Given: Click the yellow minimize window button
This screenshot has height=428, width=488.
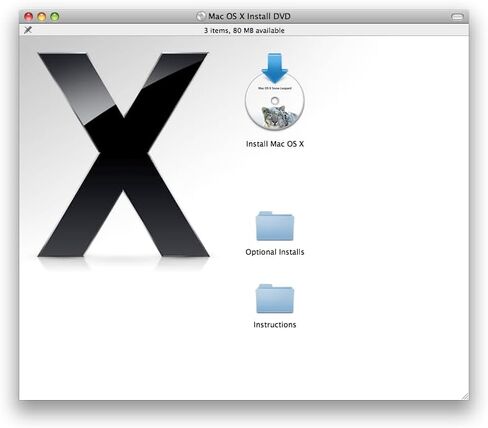Looking at the screenshot, I should 42,16.
